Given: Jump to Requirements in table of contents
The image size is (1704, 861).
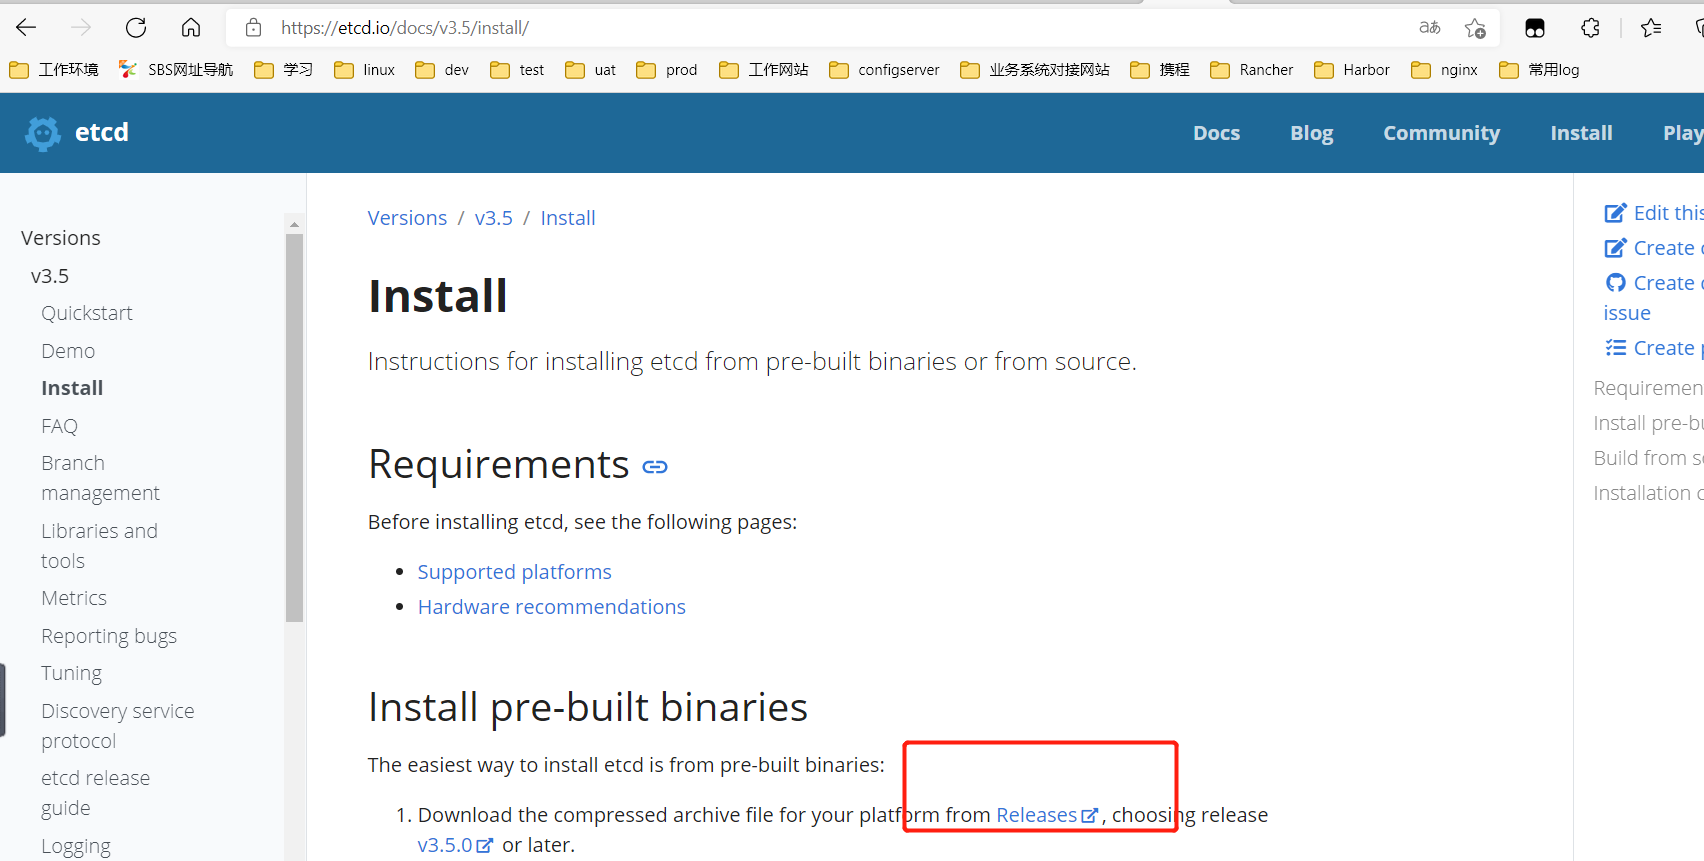Looking at the screenshot, I should click(1648, 388).
